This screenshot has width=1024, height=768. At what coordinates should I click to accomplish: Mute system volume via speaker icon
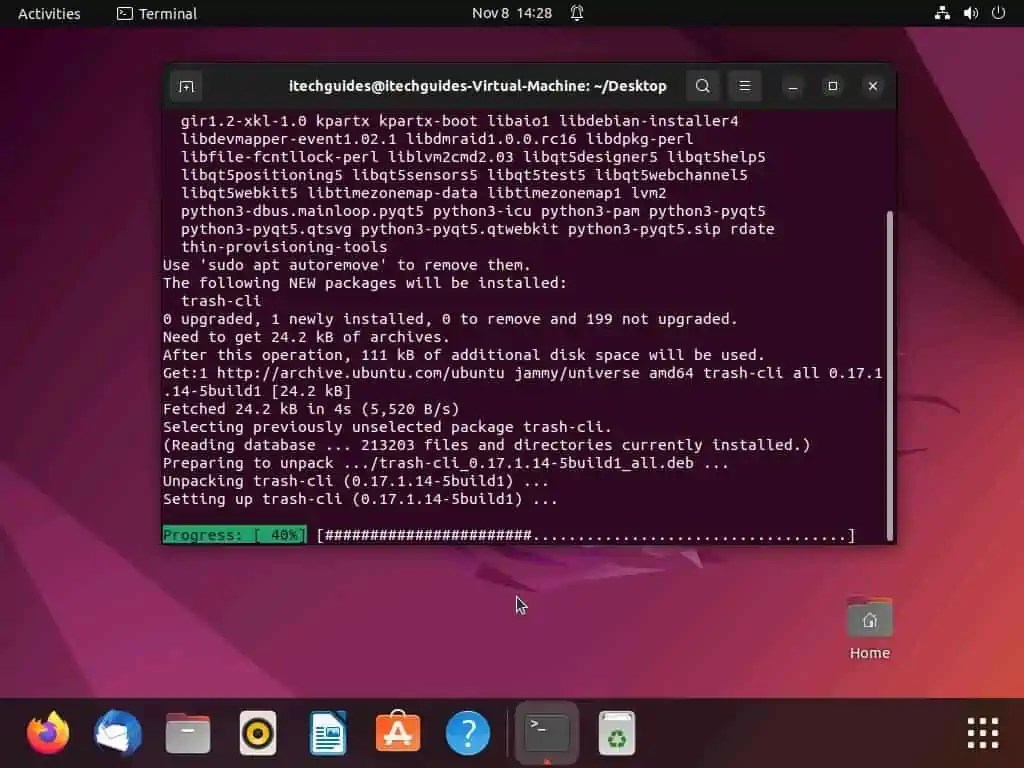tap(969, 13)
